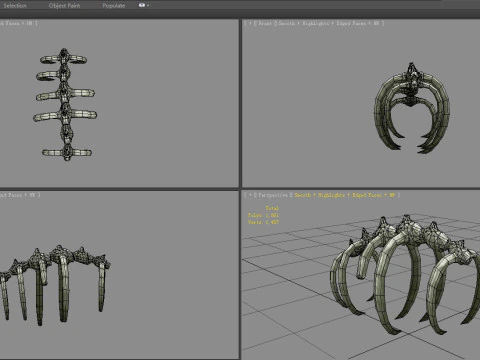Open the Perspective viewport plus [+] menu
480x360 pixels.
[x=250, y=195]
